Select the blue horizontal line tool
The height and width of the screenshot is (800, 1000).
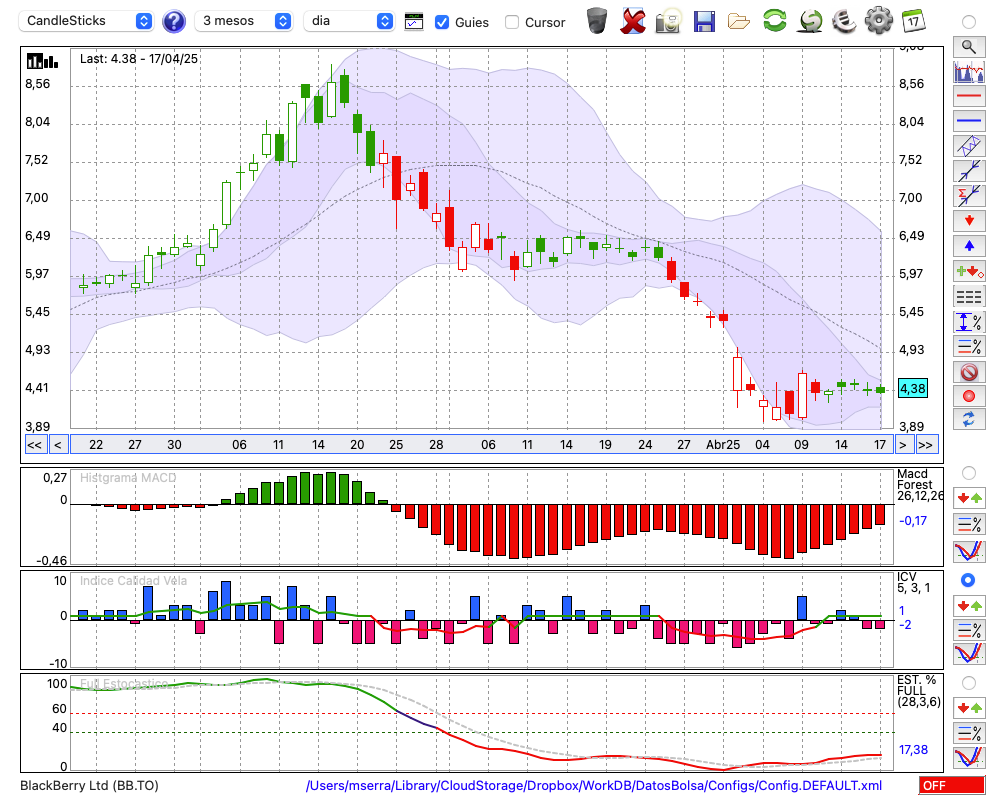pos(969,121)
